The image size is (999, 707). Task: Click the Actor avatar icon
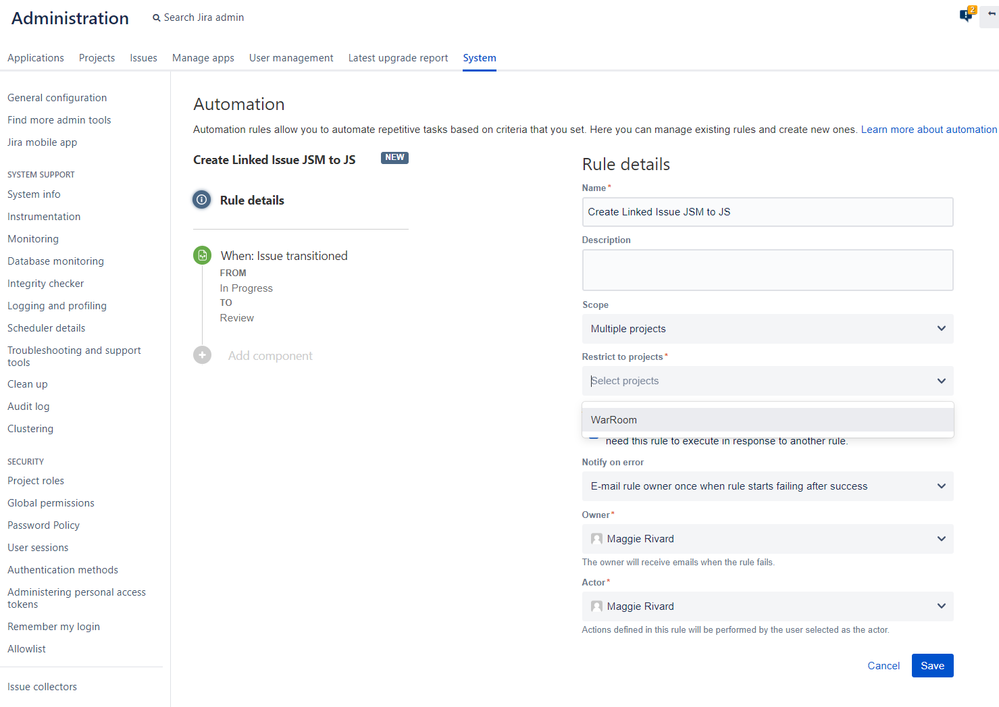[x=596, y=606]
